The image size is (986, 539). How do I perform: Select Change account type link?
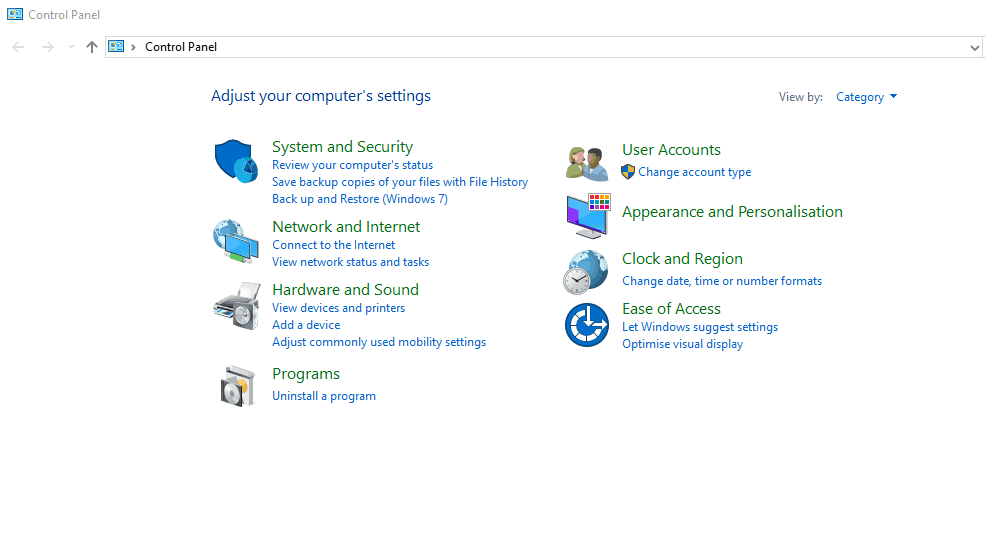click(x=694, y=172)
